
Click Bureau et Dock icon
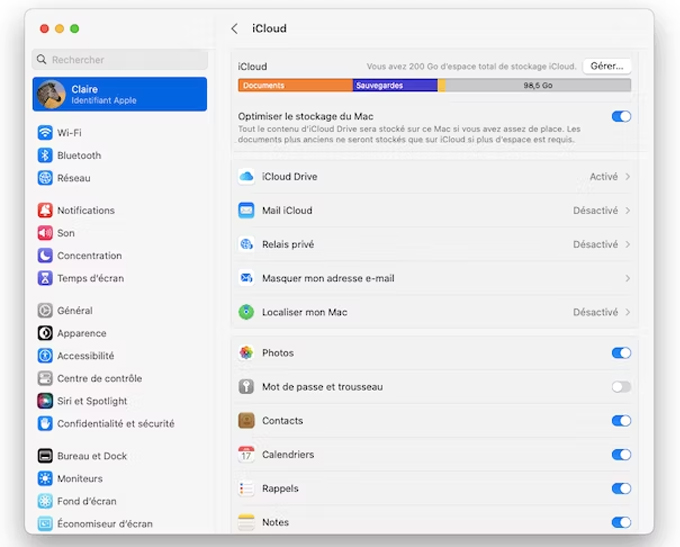(x=45, y=456)
